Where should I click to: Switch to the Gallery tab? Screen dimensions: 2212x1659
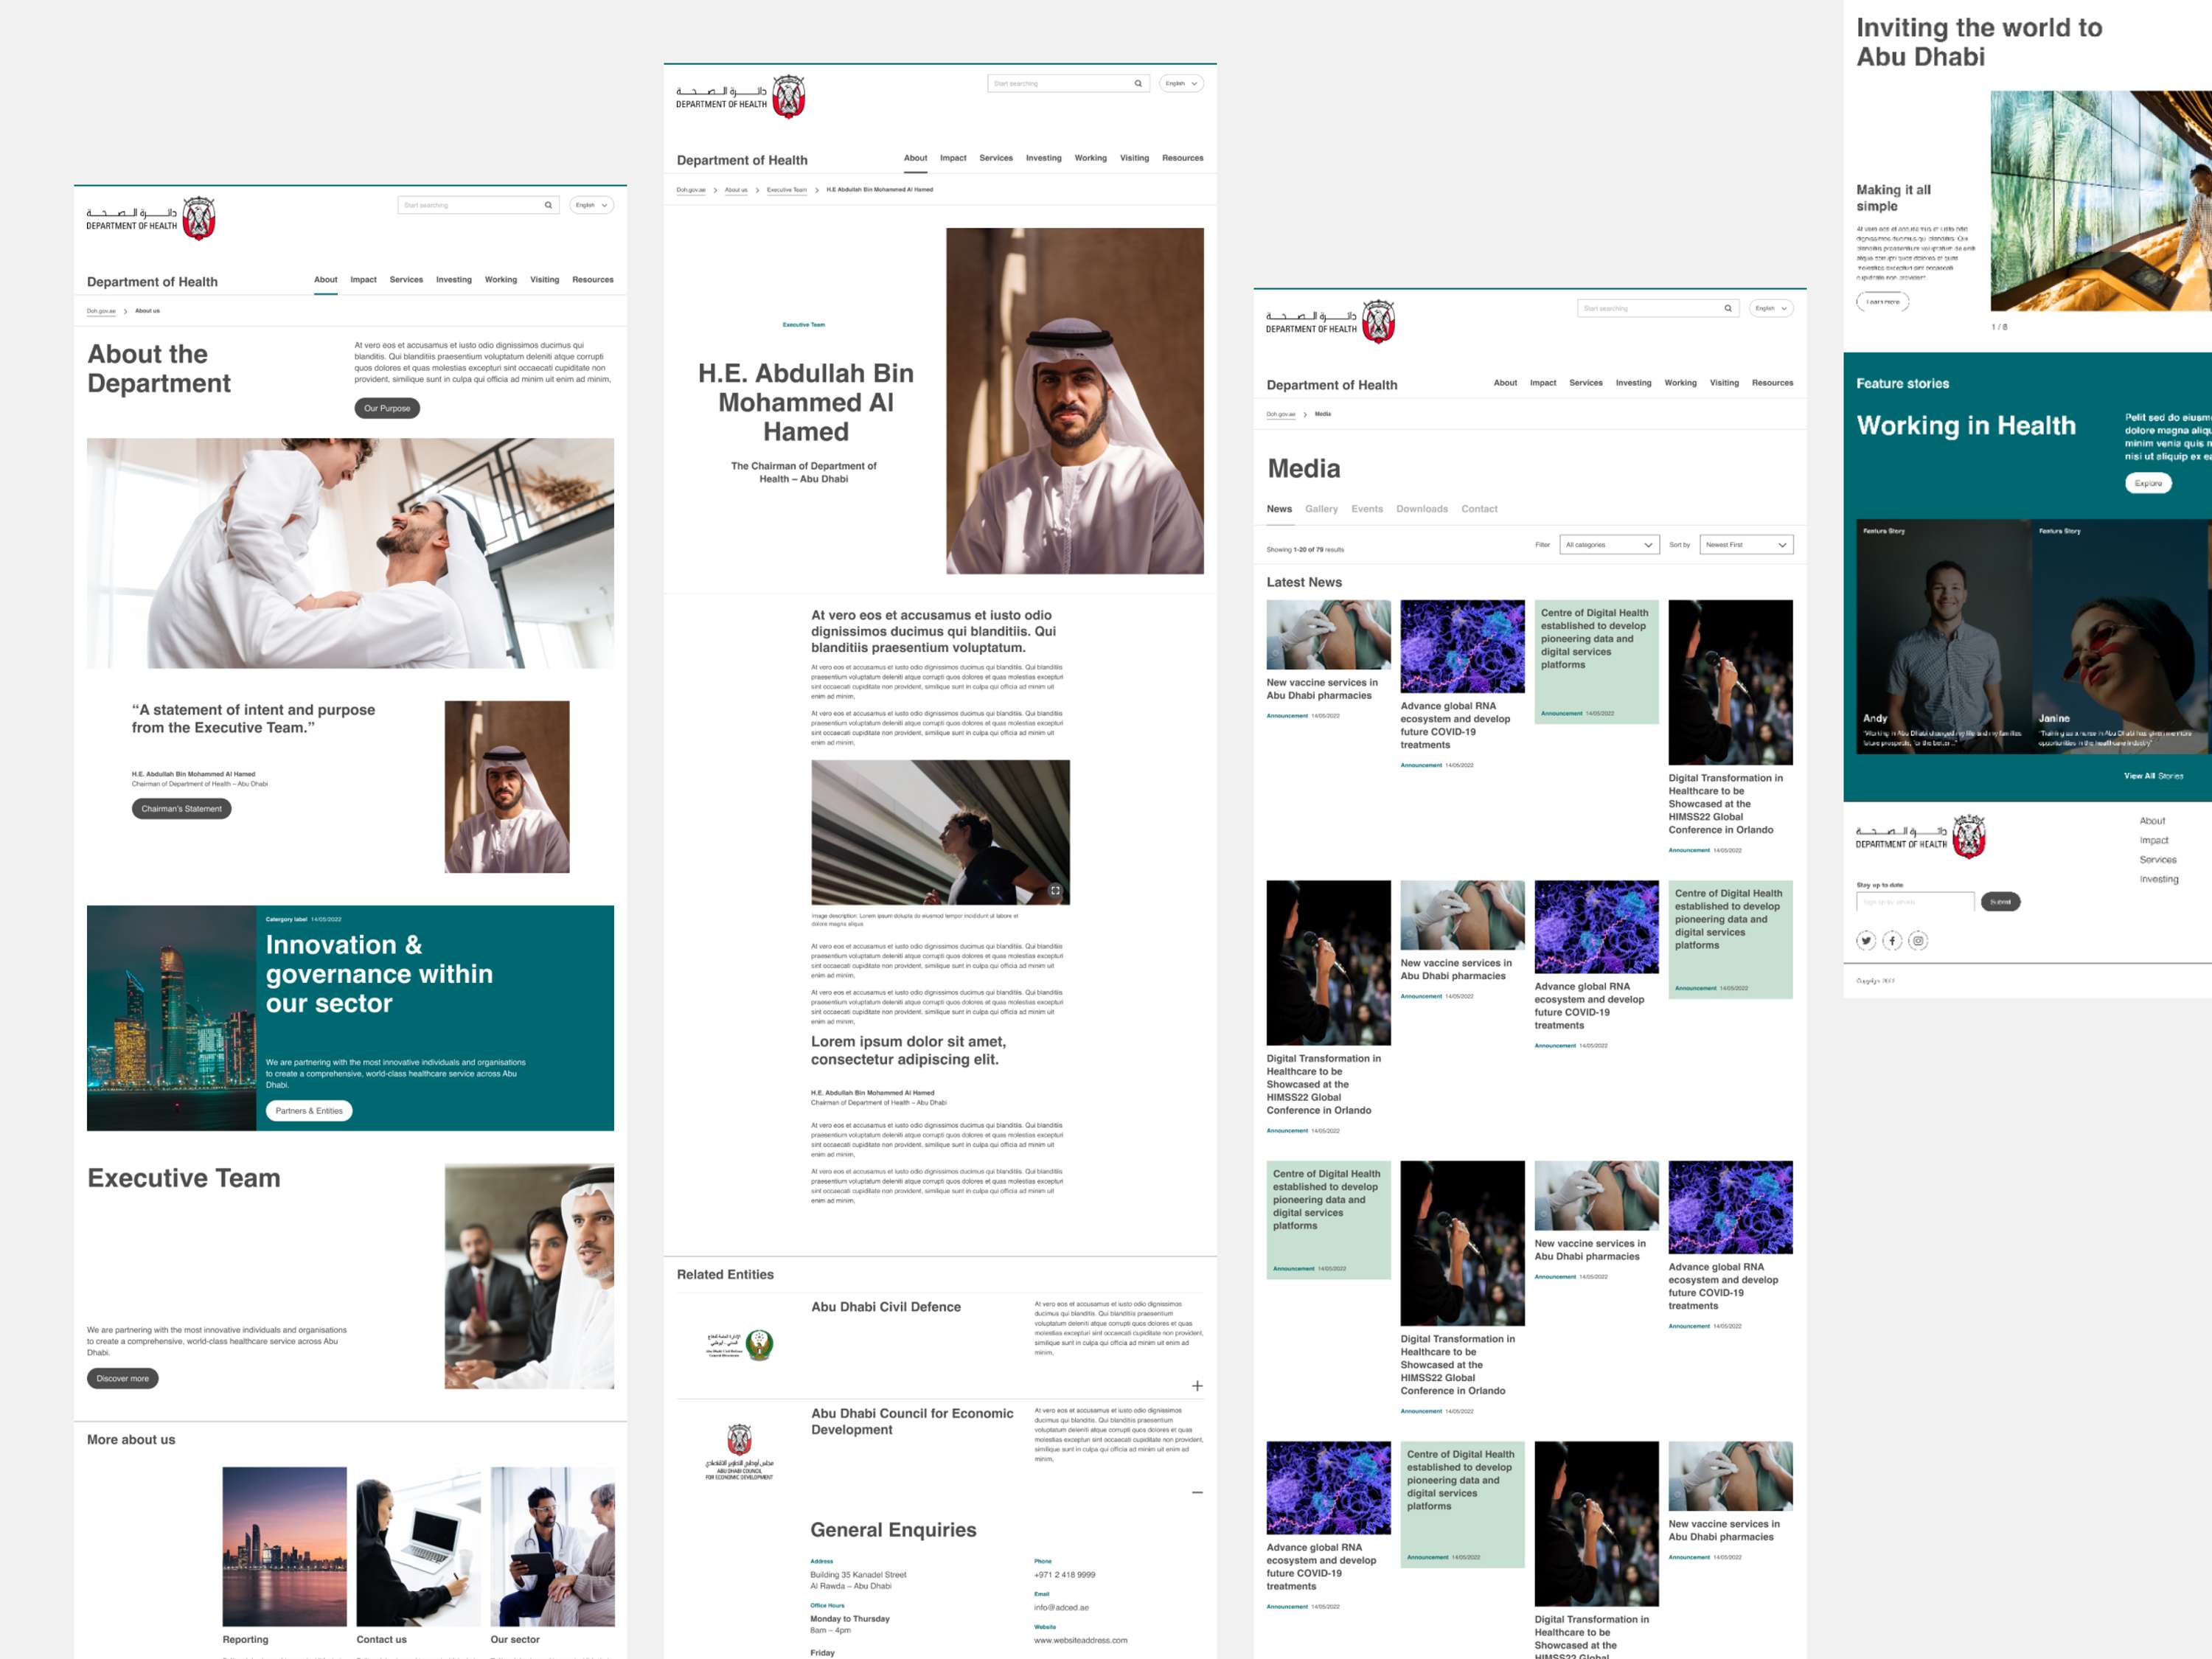point(1321,509)
